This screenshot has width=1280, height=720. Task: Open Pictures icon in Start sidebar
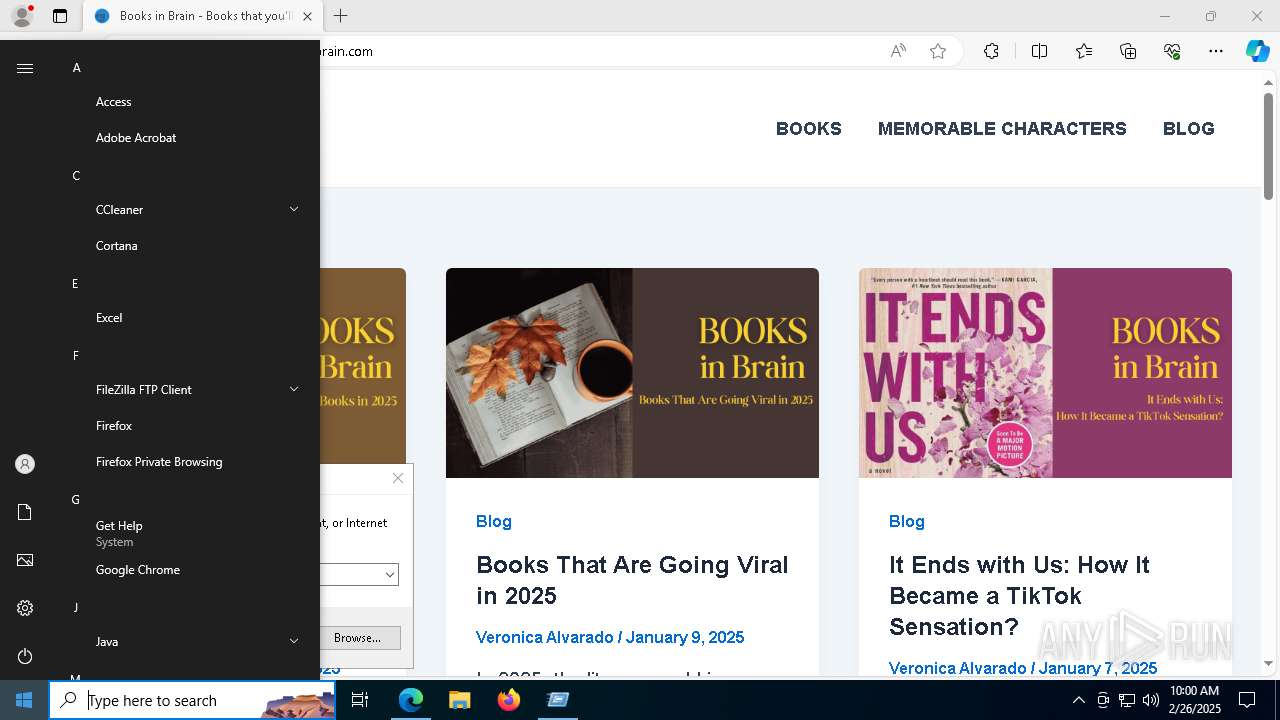coord(25,560)
